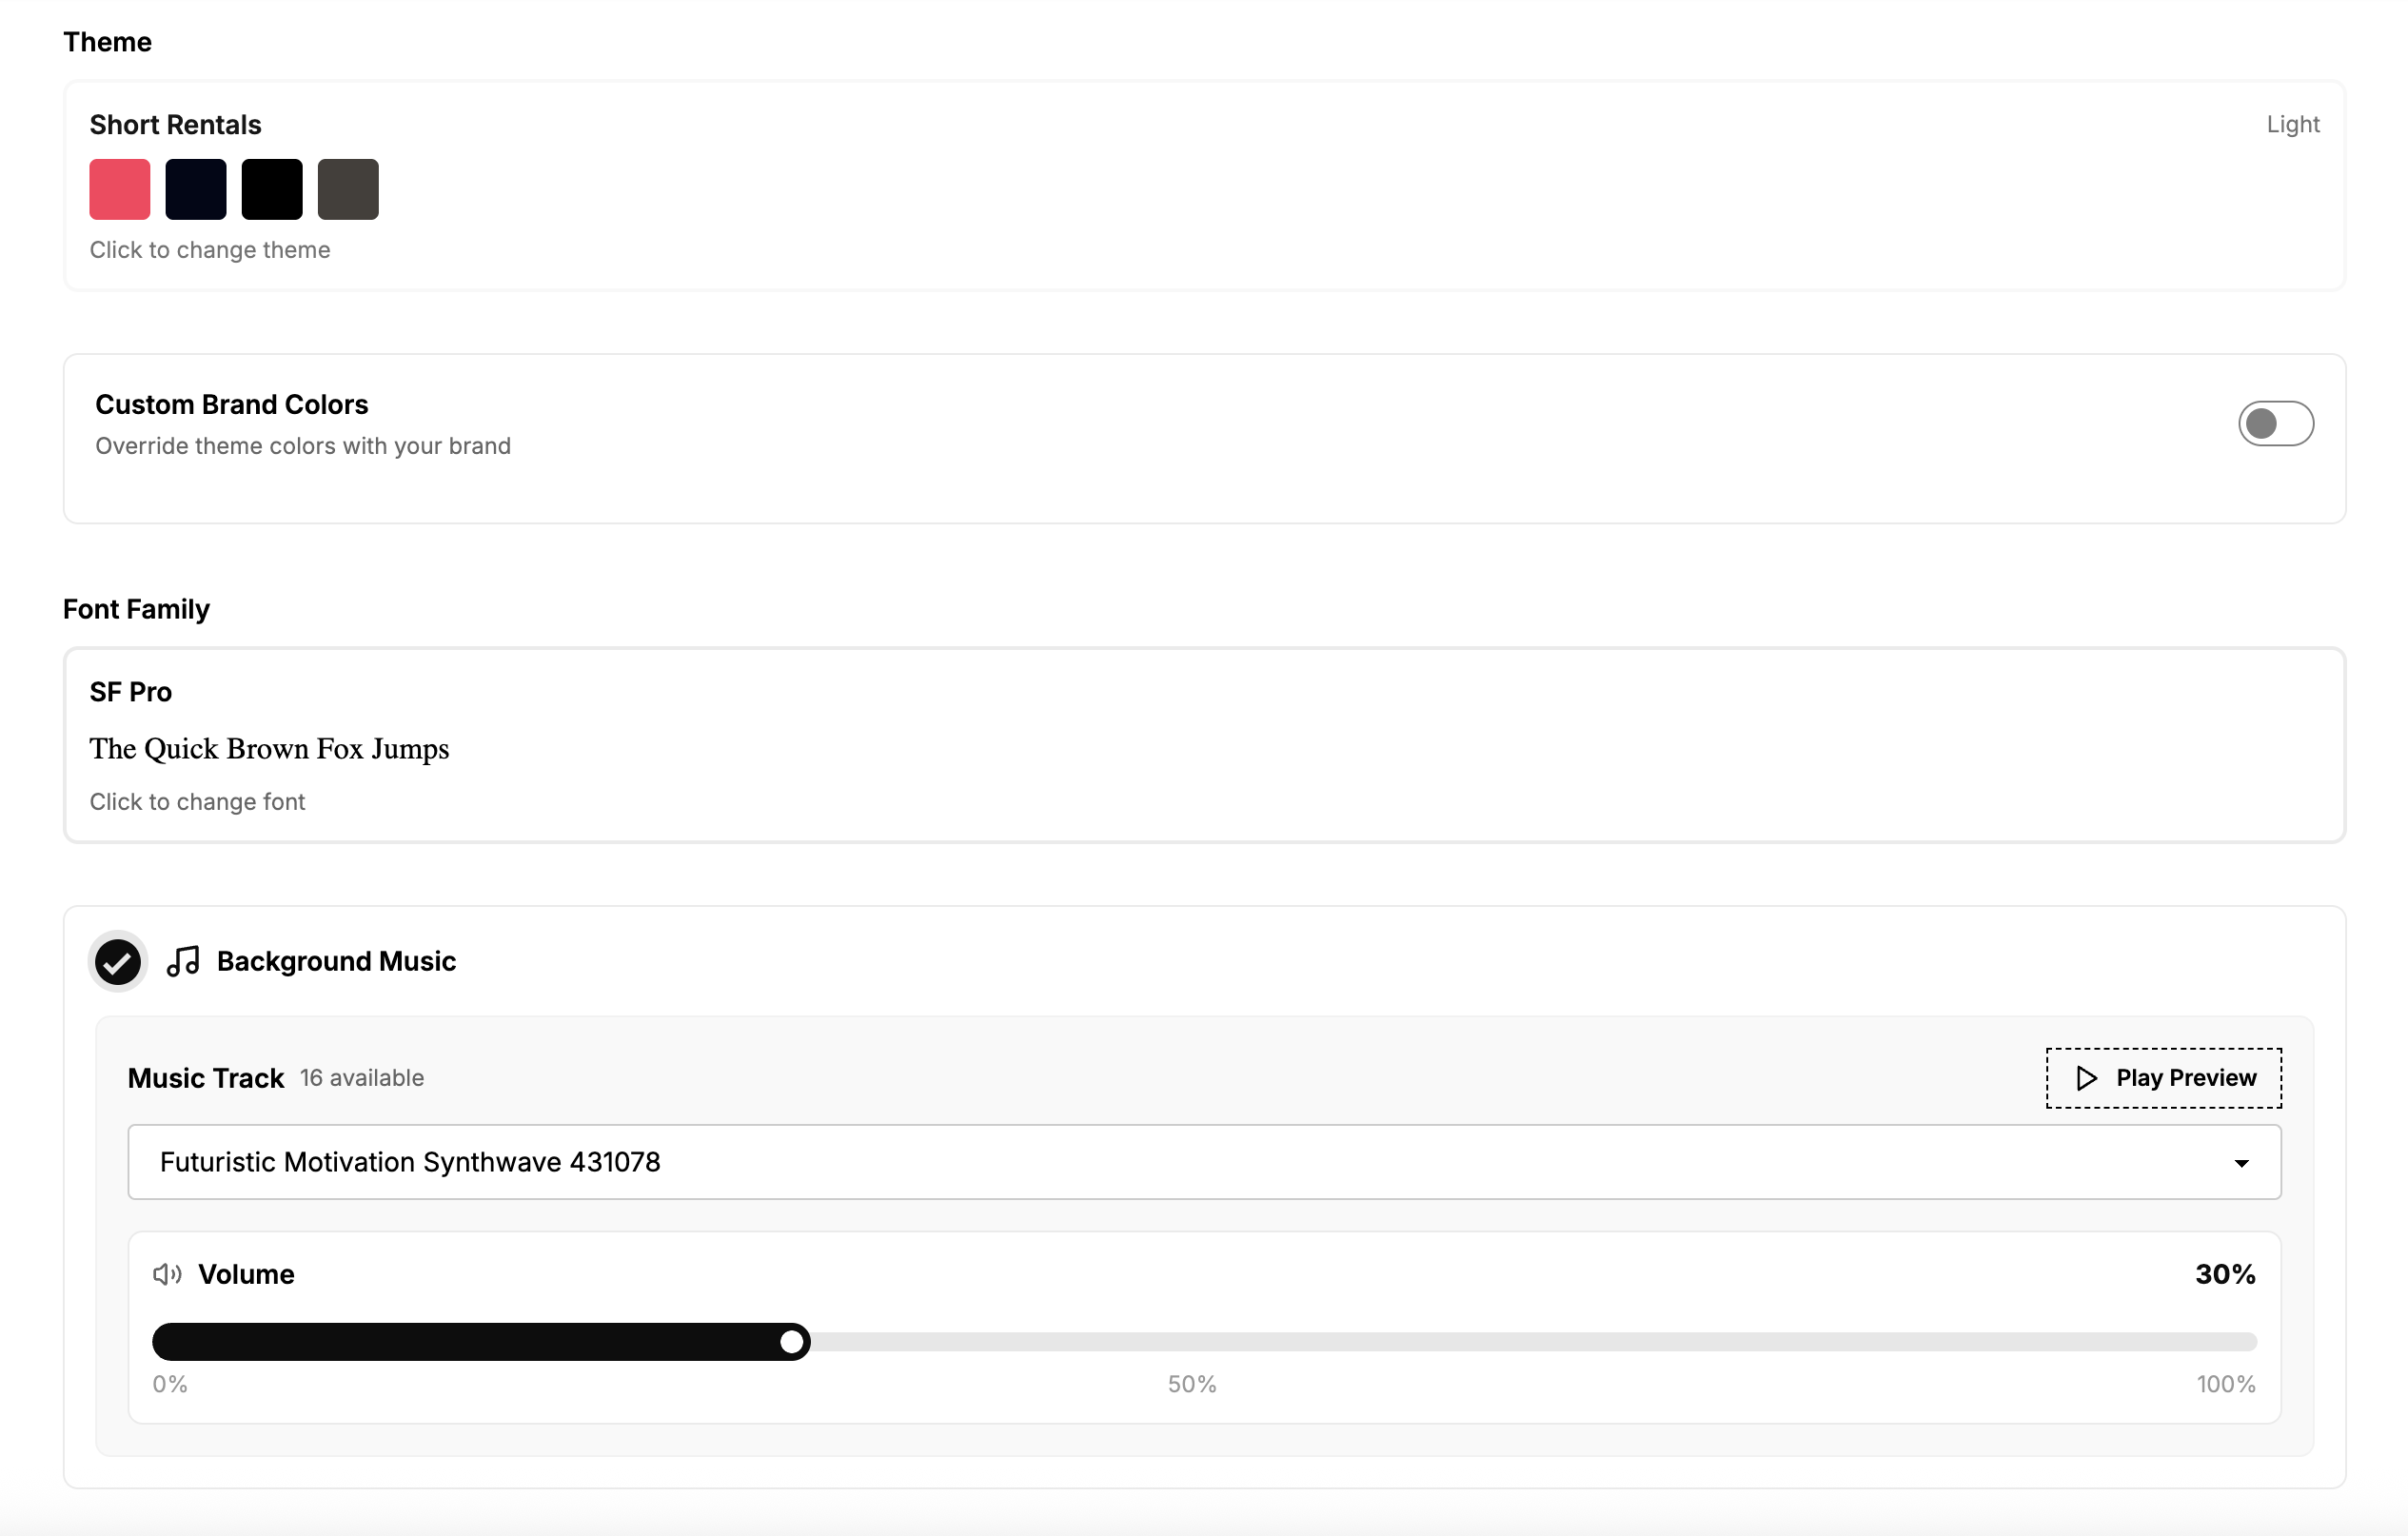This screenshot has width=2408, height=1536.
Task: Click the music note icon beside Background Music
Action: (184, 961)
